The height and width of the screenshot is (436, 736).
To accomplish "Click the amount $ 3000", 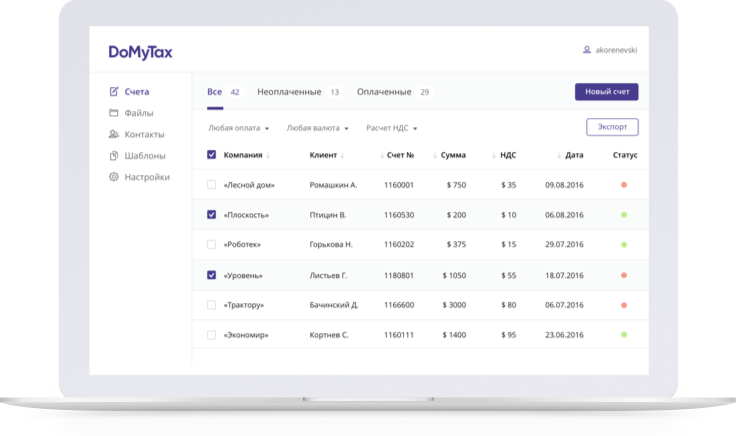I will [454, 305].
